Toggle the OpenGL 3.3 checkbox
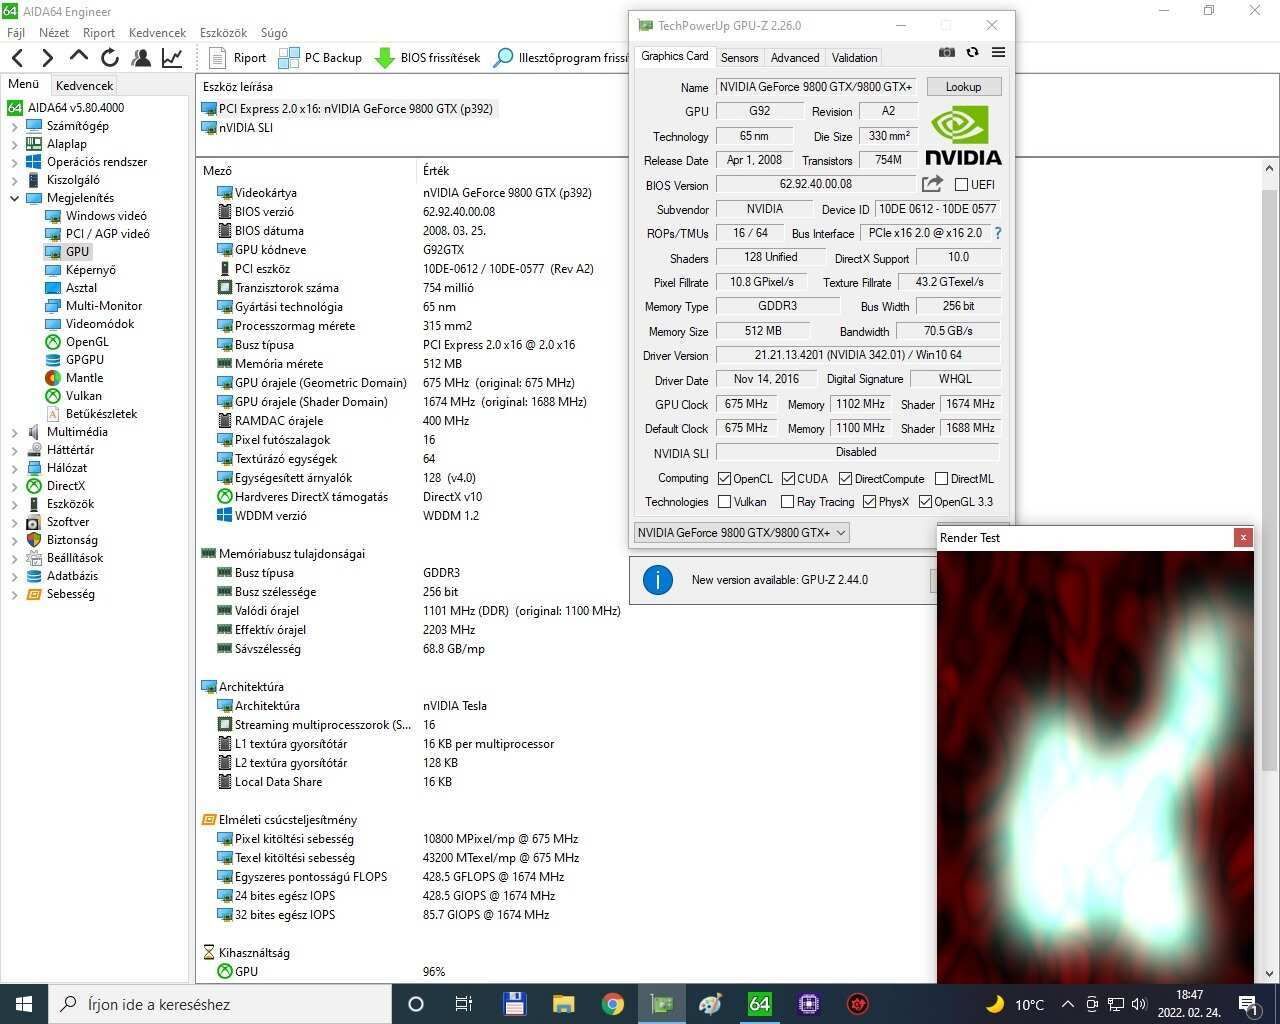This screenshot has width=1280, height=1024. point(925,502)
